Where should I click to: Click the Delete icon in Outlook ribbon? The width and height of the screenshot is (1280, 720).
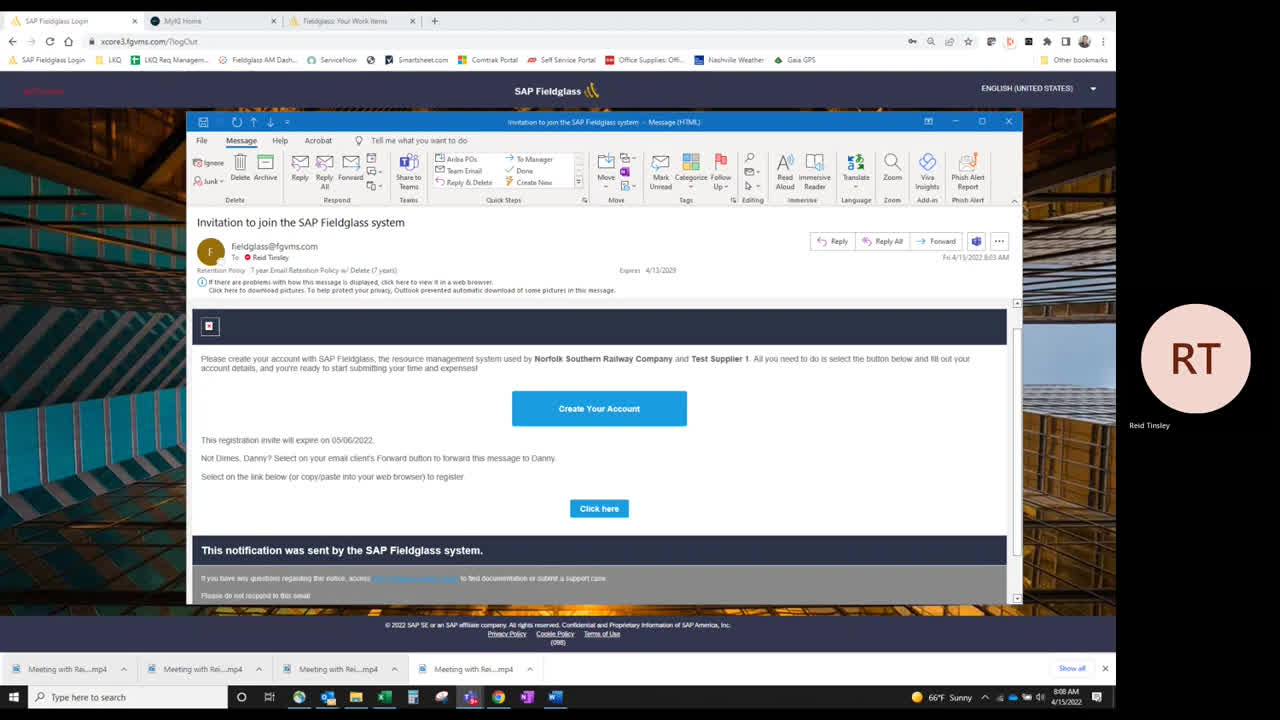(240, 162)
